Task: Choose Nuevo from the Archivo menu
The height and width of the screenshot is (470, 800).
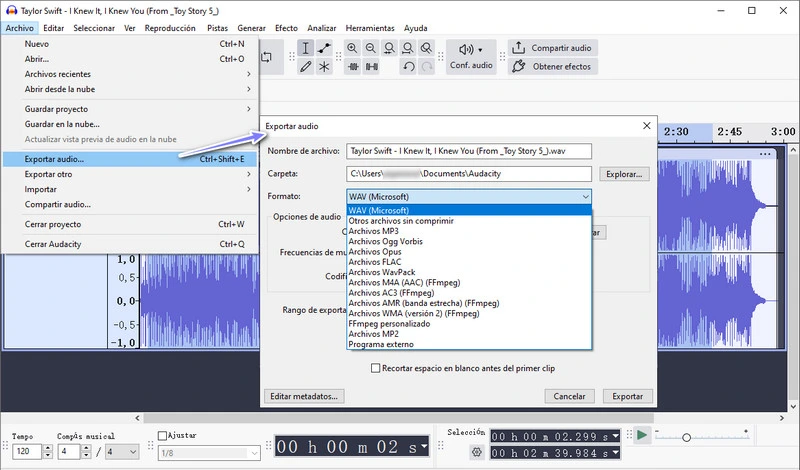Action: 130,44
